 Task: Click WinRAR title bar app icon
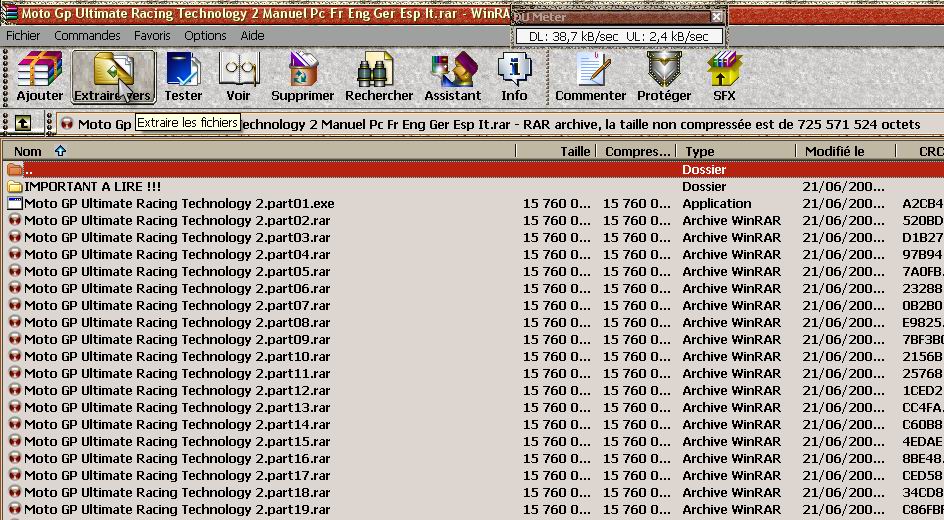point(10,13)
